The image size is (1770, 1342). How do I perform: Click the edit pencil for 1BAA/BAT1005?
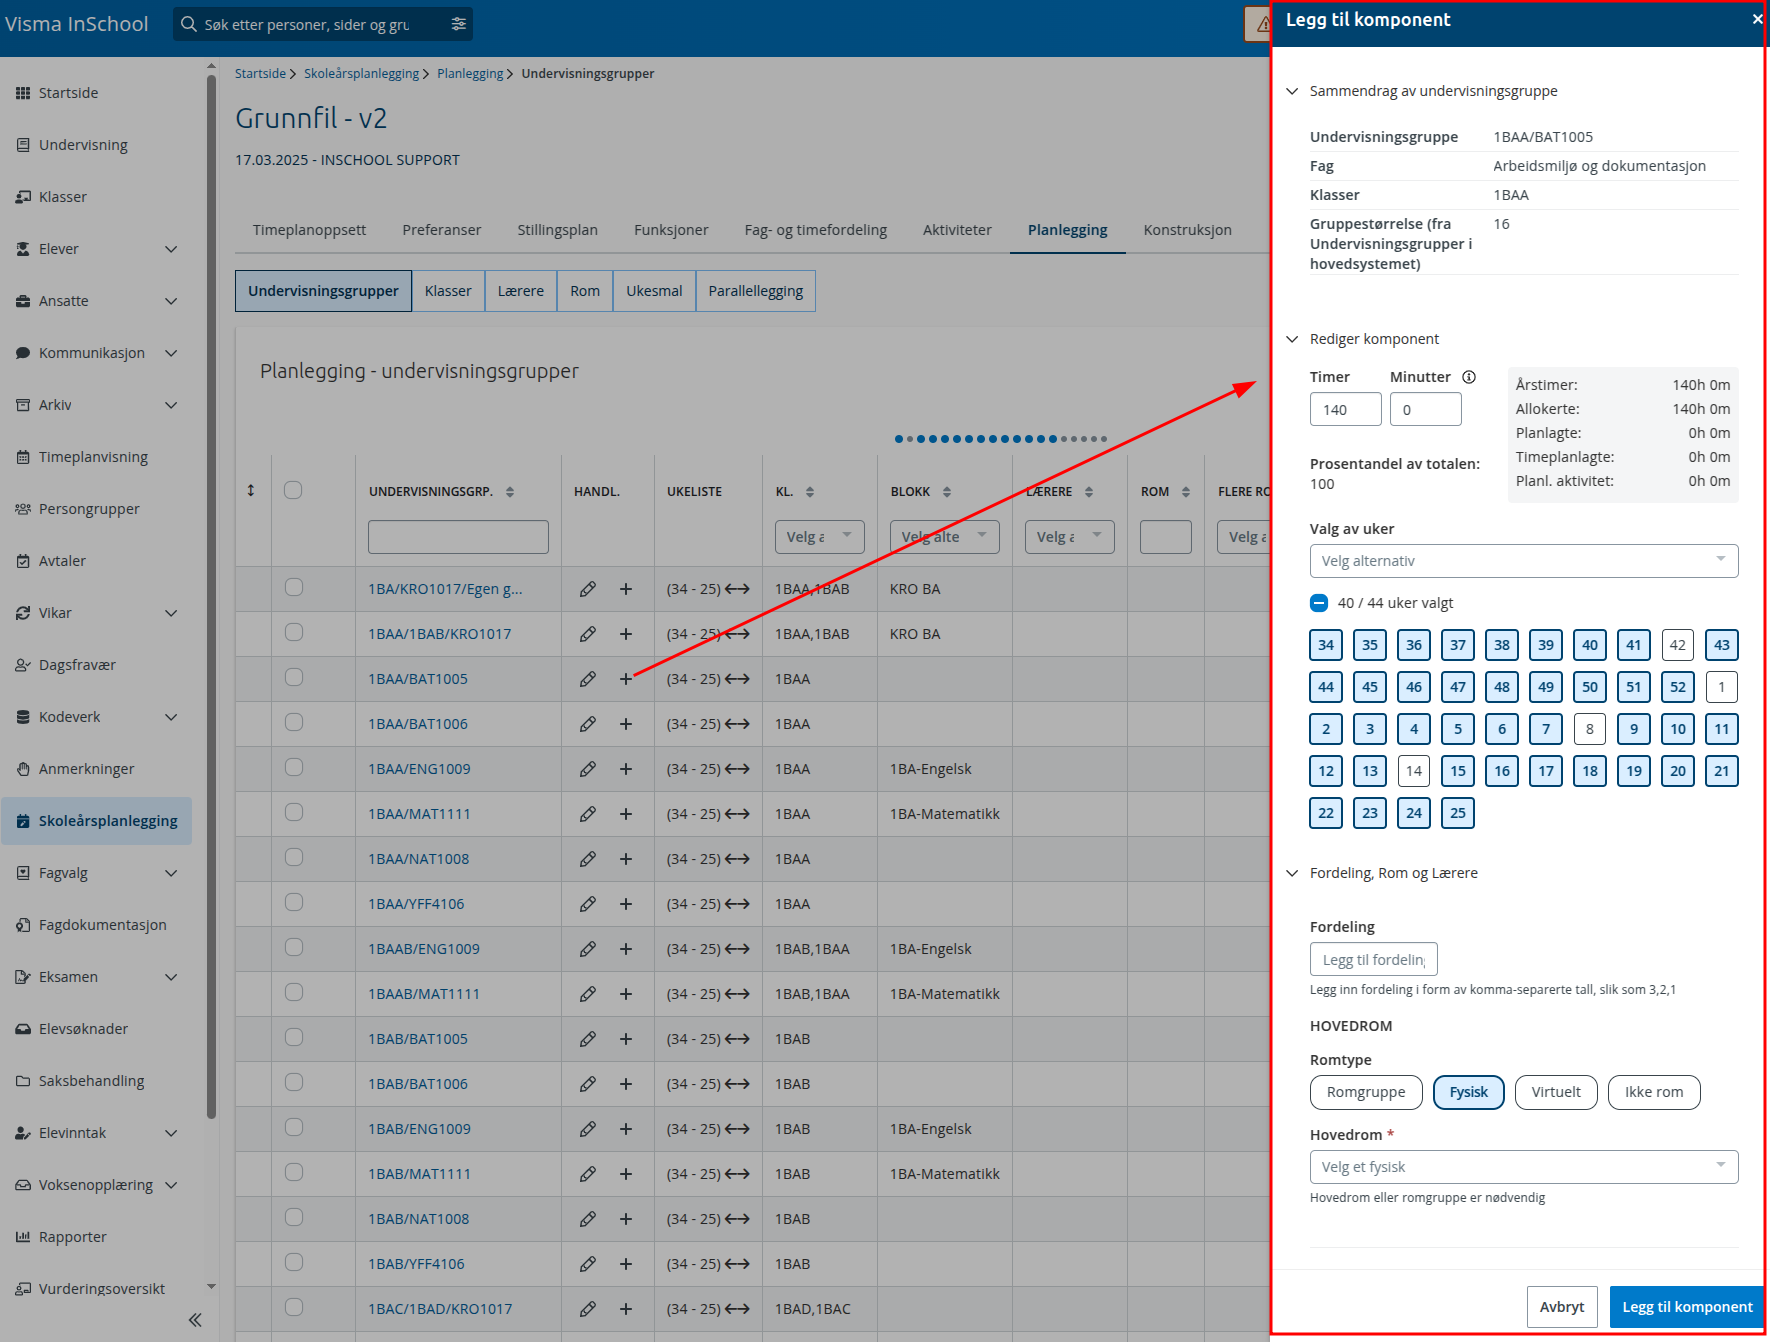[x=587, y=679]
